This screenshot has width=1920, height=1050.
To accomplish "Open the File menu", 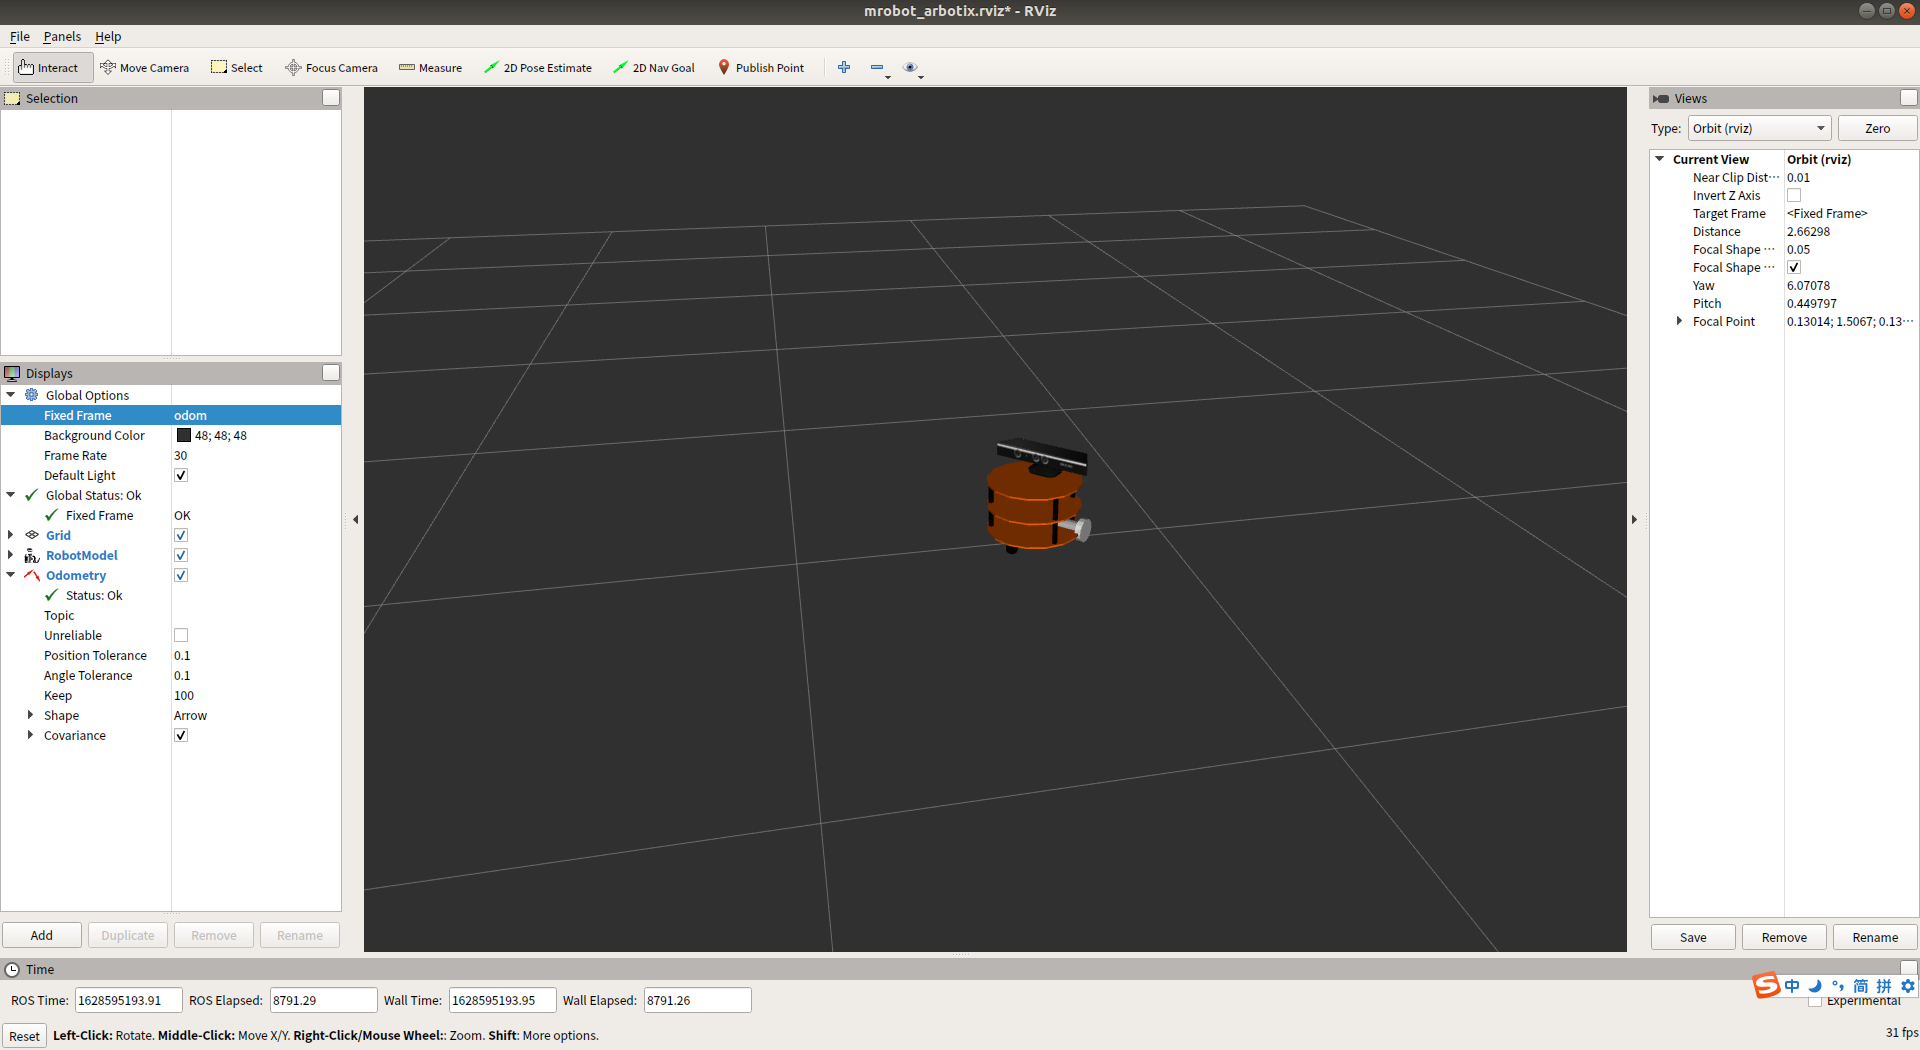I will pyautogui.click(x=20, y=37).
